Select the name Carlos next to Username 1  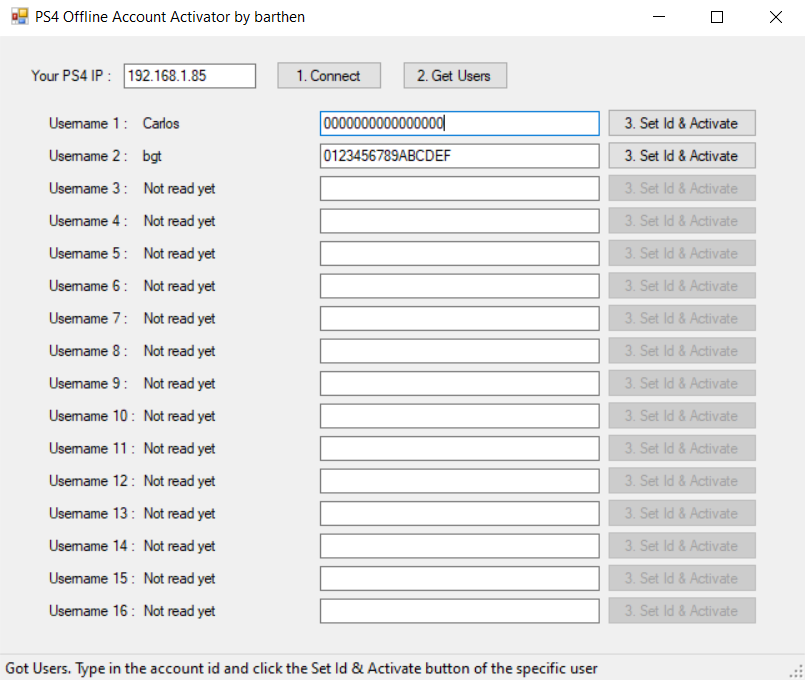(x=161, y=124)
